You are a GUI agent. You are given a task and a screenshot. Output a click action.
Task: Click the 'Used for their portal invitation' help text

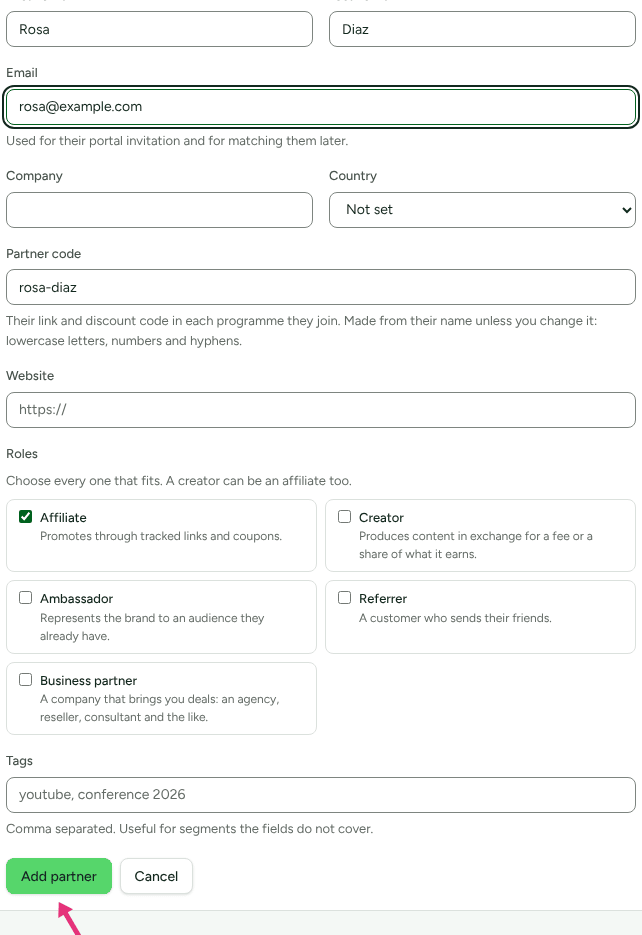tap(177, 141)
